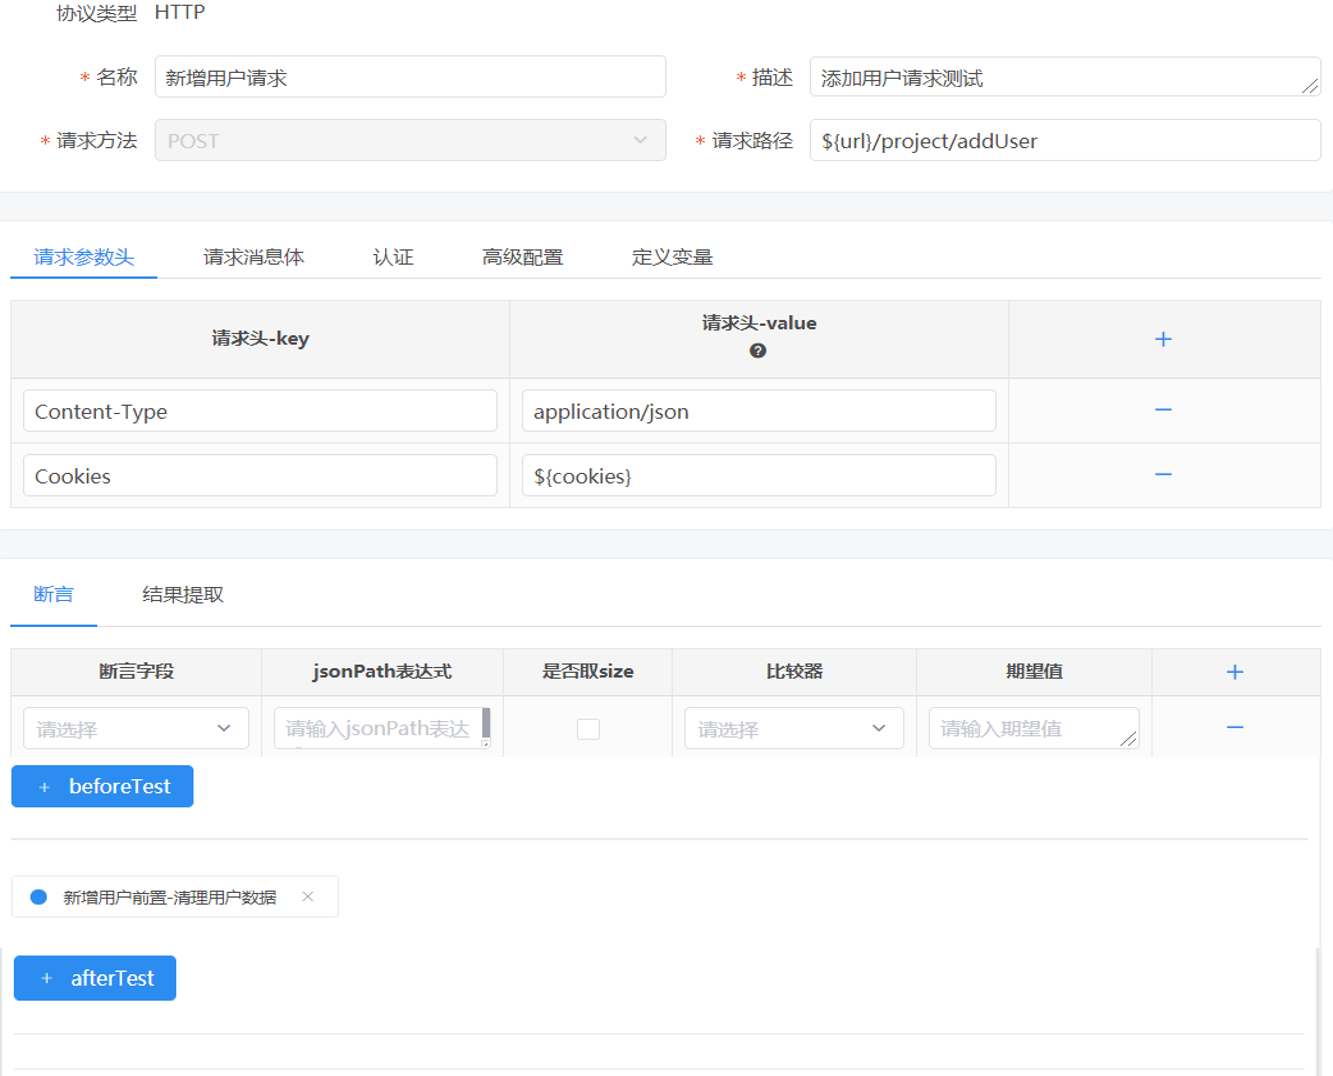
Task: Open the 认证 tab
Action: (x=393, y=257)
